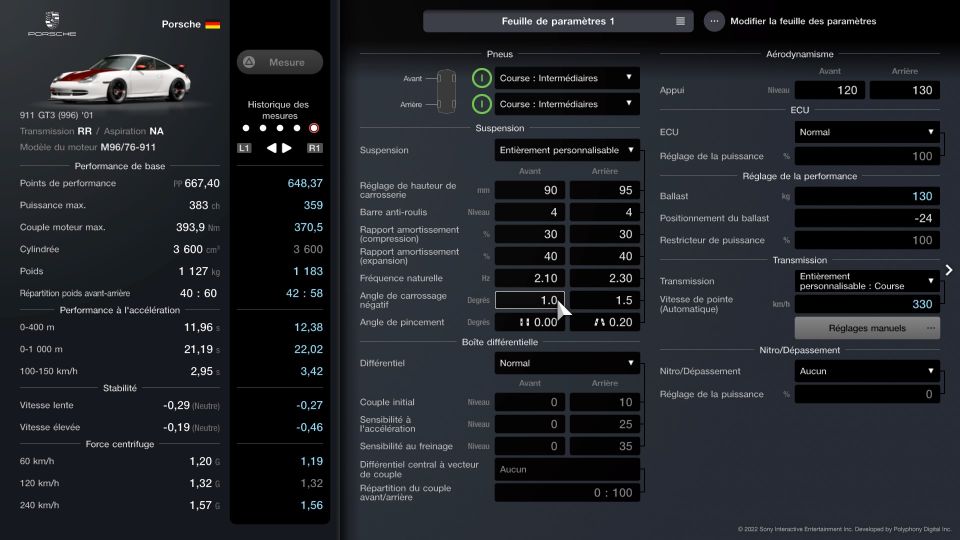Click the Porsche crest logo
The image size is (960, 540).
point(52,24)
